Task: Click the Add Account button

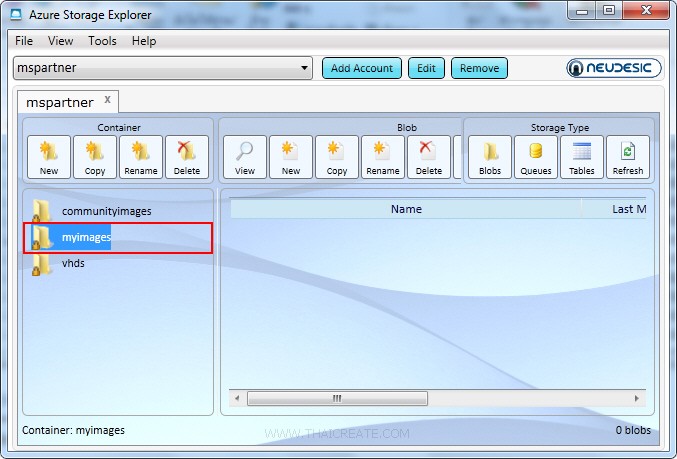Action: pyautogui.click(x=362, y=68)
